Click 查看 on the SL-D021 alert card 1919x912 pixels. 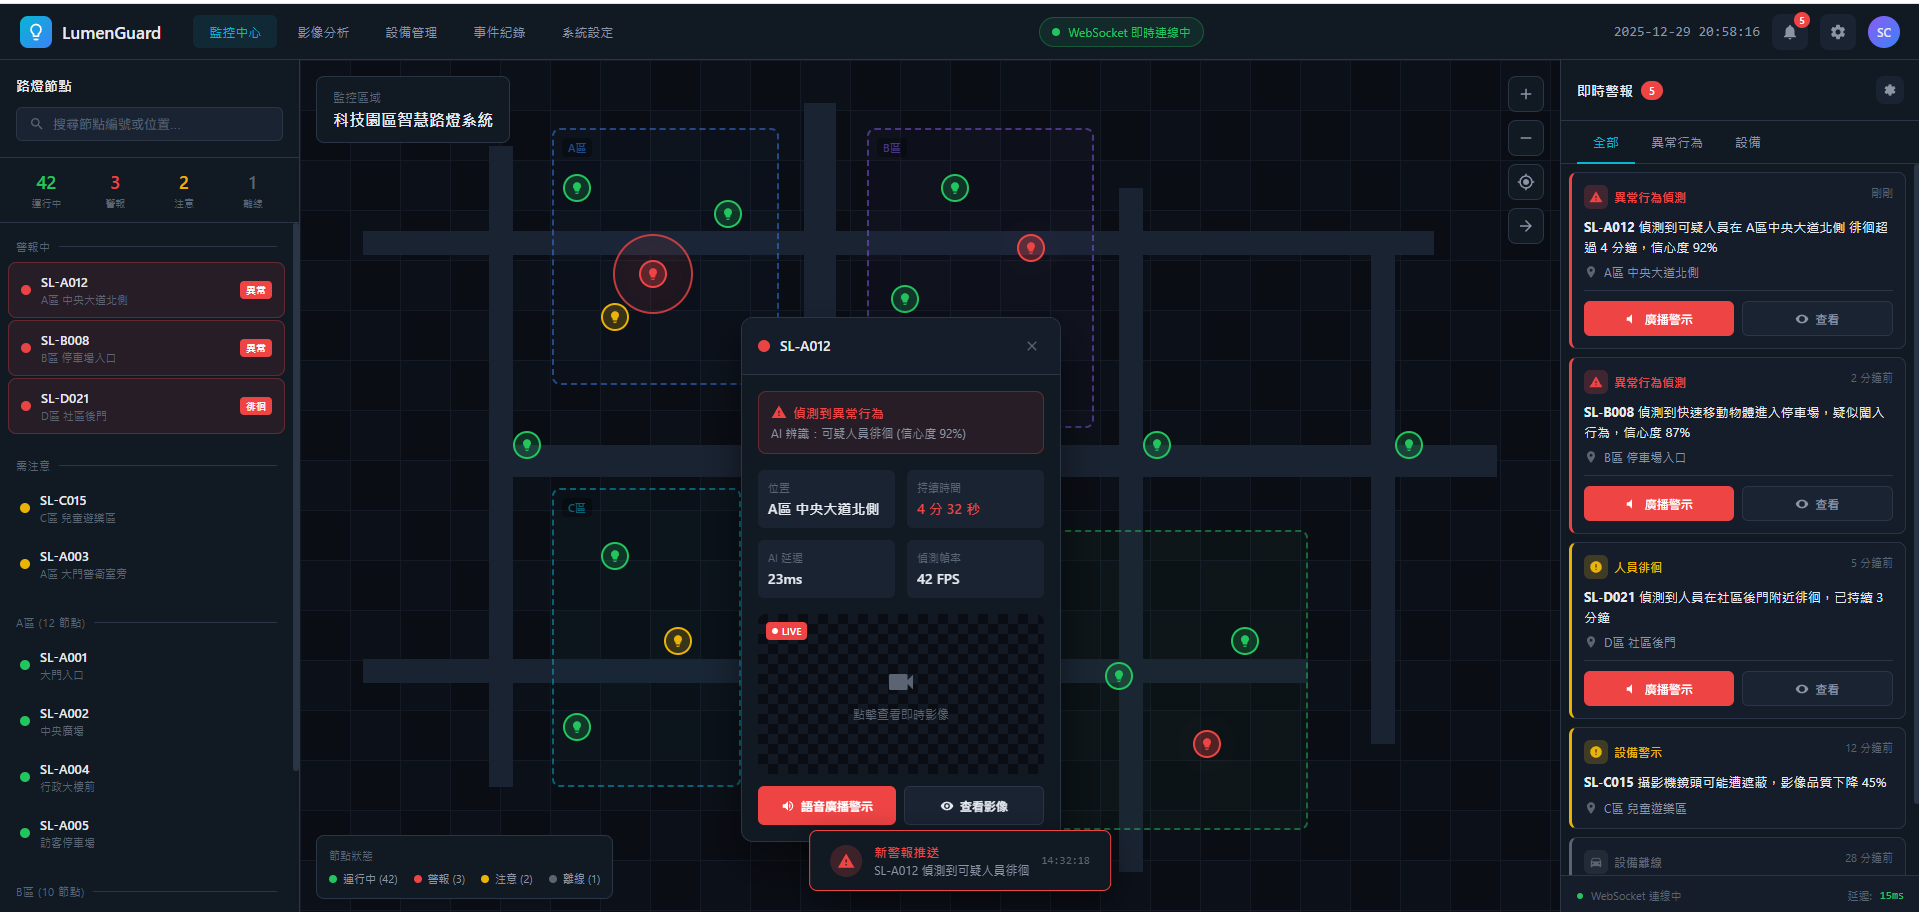1816,689
